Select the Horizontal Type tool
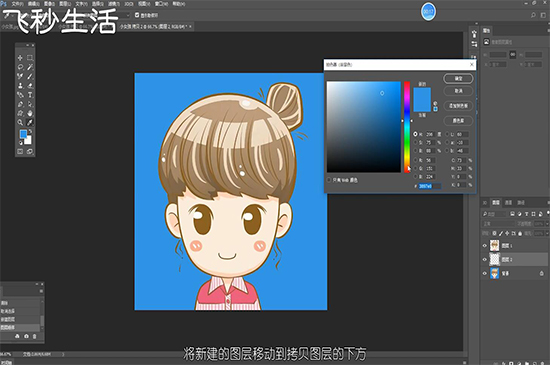Image resolution: width=550 pixels, height=365 pixels. coord(30,95)
